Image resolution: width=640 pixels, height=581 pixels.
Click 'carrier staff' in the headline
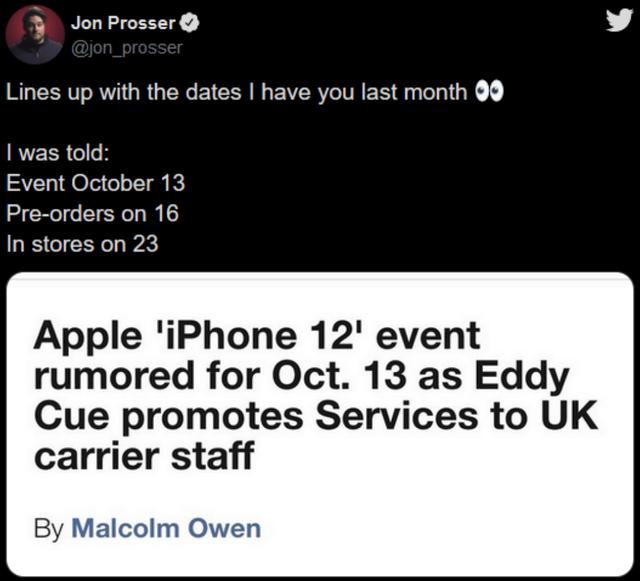tap(144, 455)
